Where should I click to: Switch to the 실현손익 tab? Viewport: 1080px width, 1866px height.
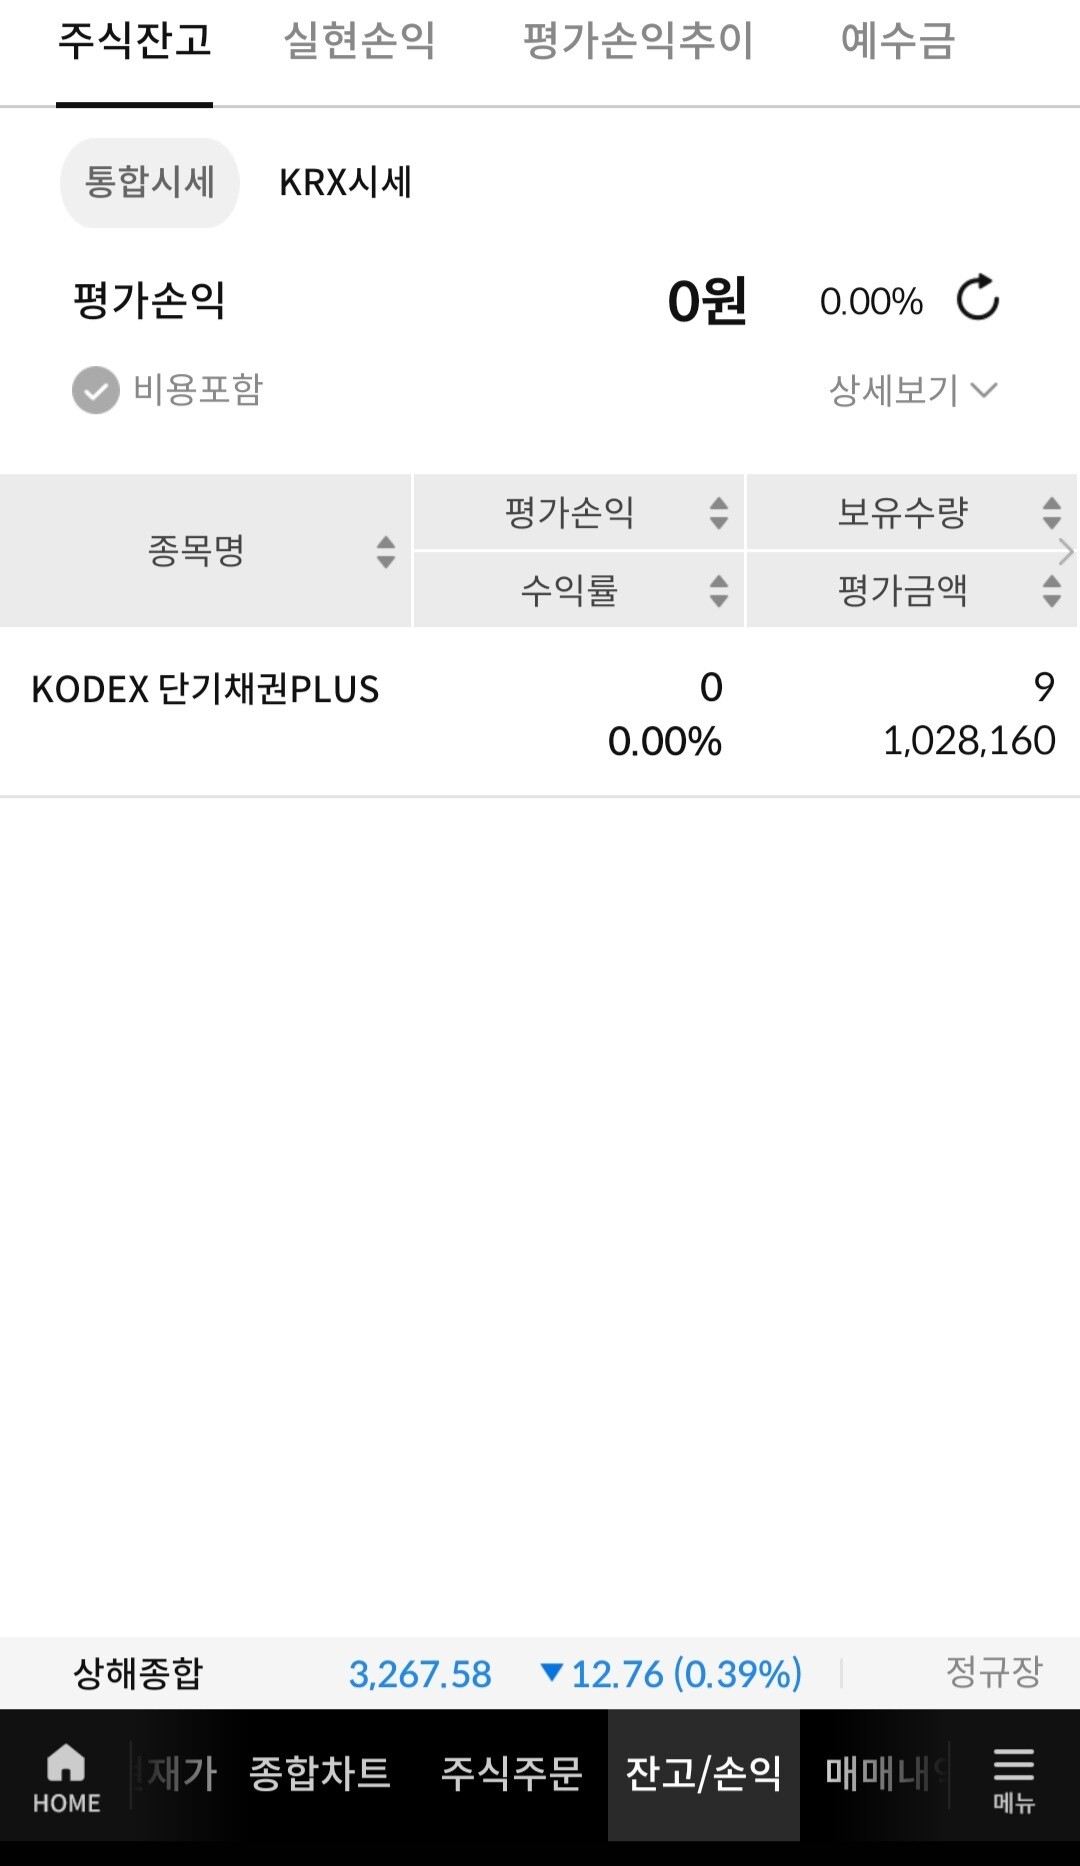pos(359,42)
